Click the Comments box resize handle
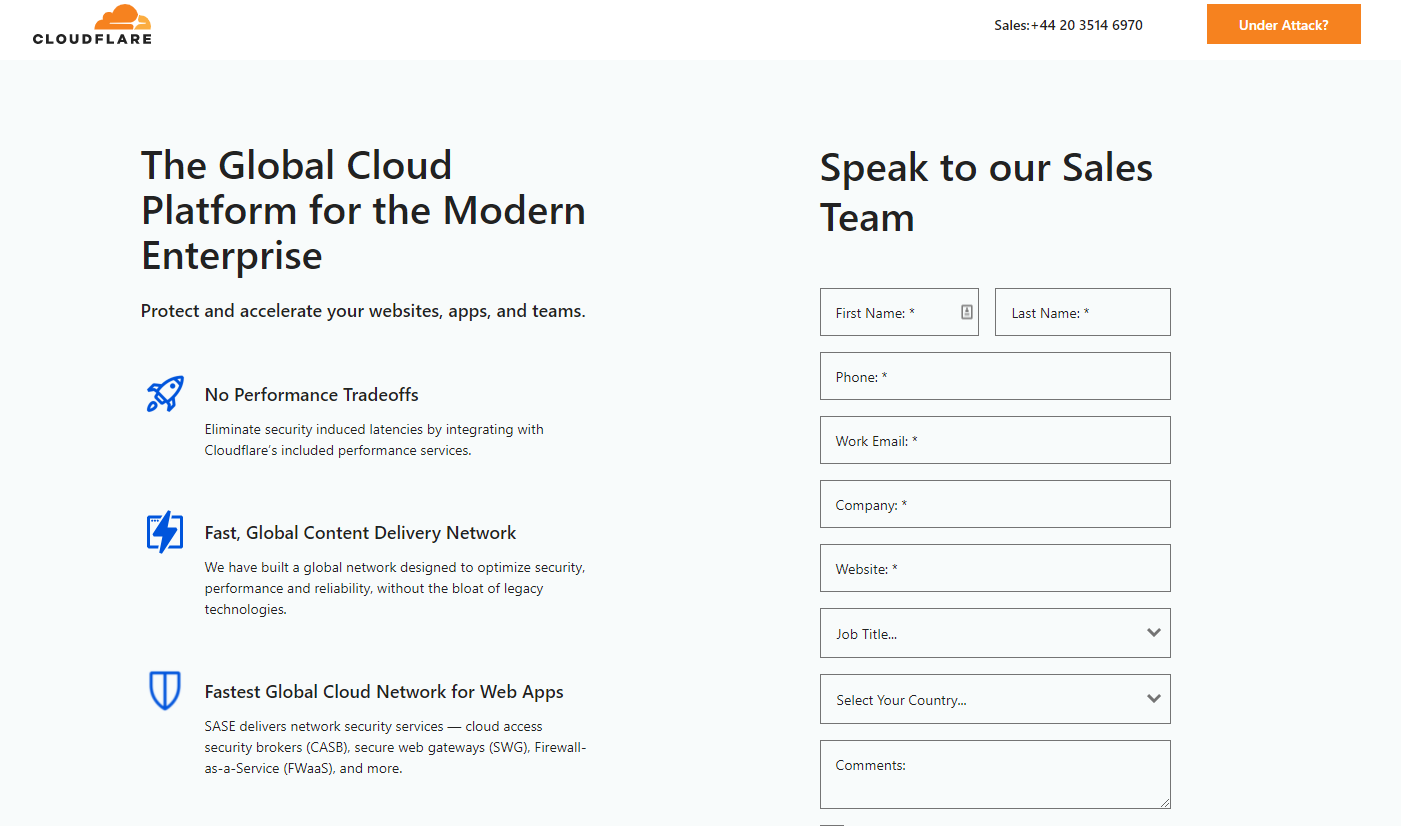 pyautogui.click(x=1165, y=803)
